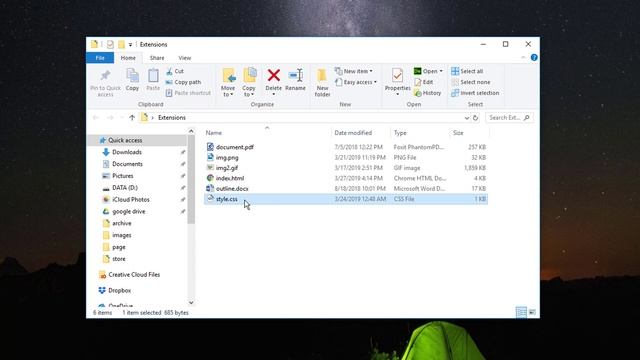Switch to the Share ribbon tab

[157, 58]
